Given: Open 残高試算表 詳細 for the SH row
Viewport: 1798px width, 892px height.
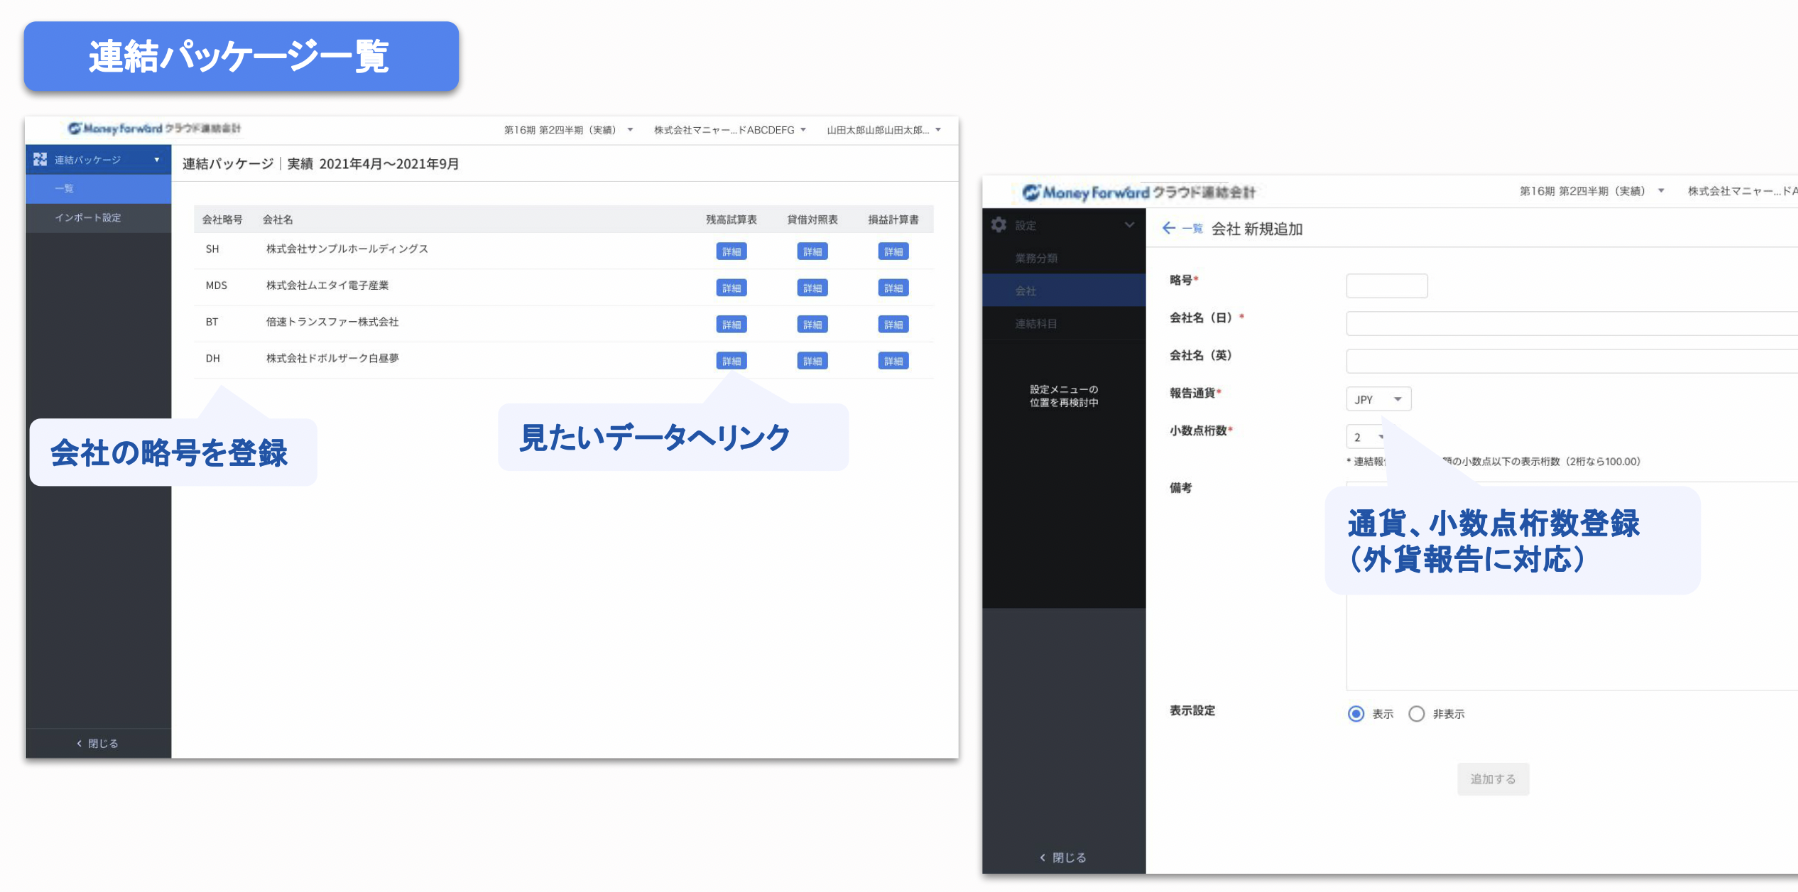Looking at the screenshot, I should click(732, 252).
